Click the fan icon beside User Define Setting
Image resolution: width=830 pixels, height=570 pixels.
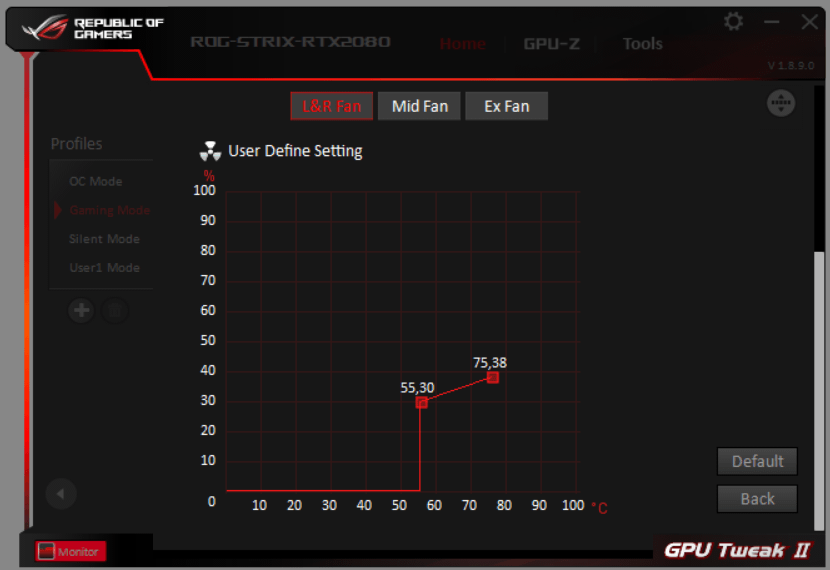pyautogui.click(x=210, y=151)
